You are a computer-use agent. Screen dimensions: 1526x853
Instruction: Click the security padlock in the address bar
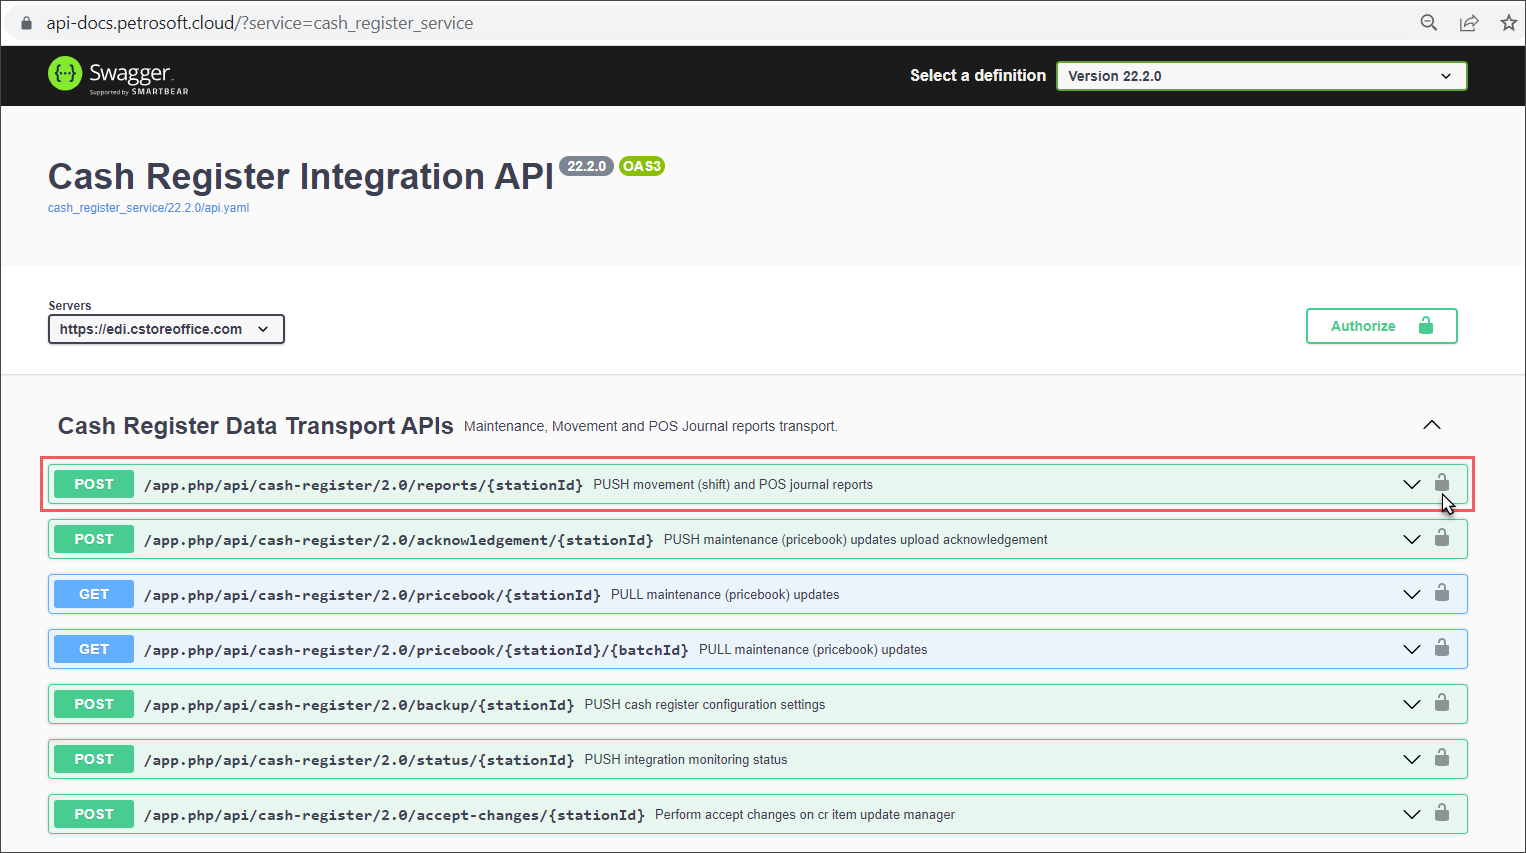pos(25,21)
